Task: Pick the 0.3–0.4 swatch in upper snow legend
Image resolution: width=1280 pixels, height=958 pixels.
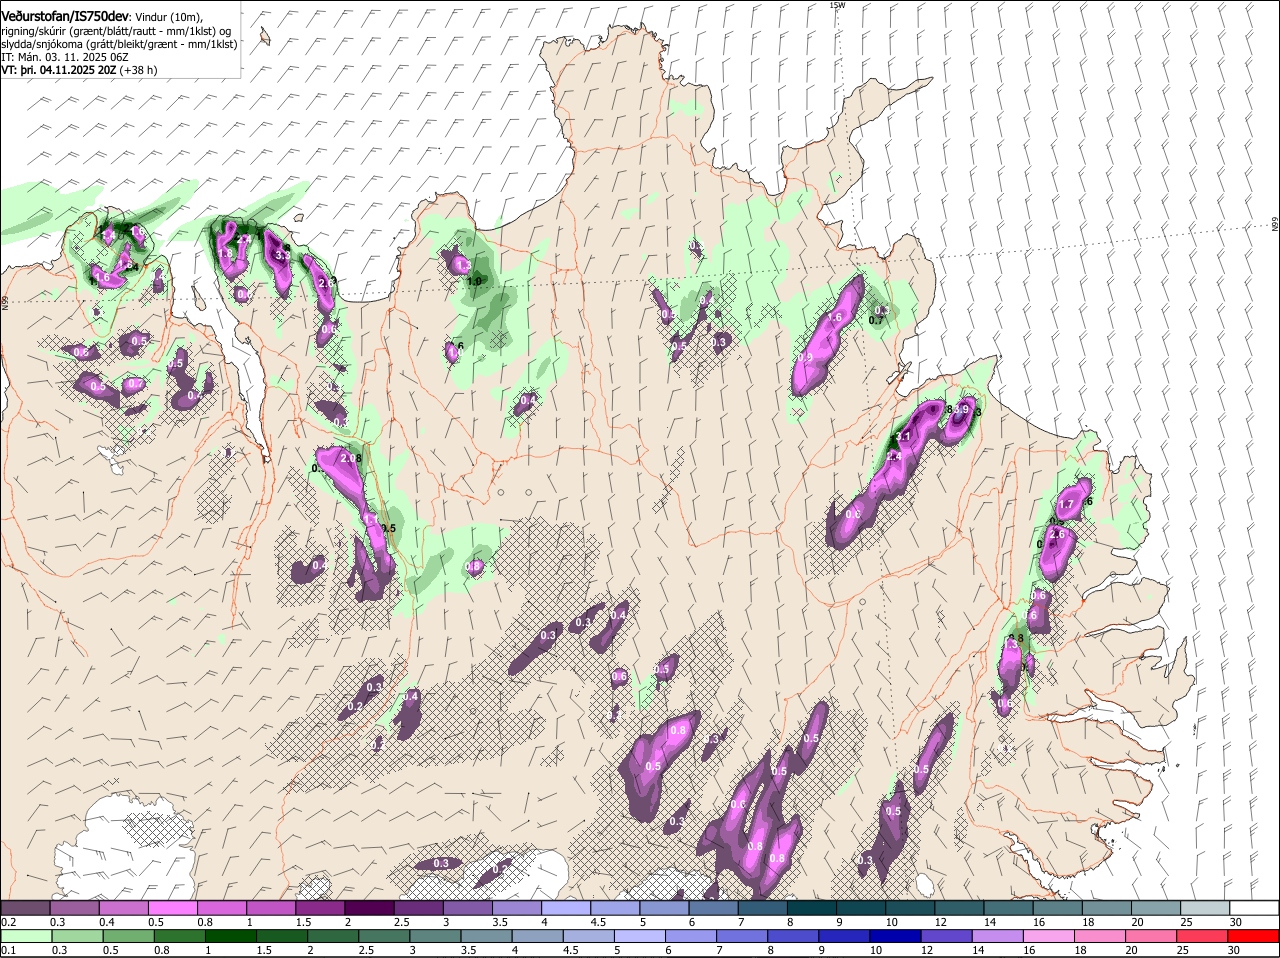Action: click(75, 907)
